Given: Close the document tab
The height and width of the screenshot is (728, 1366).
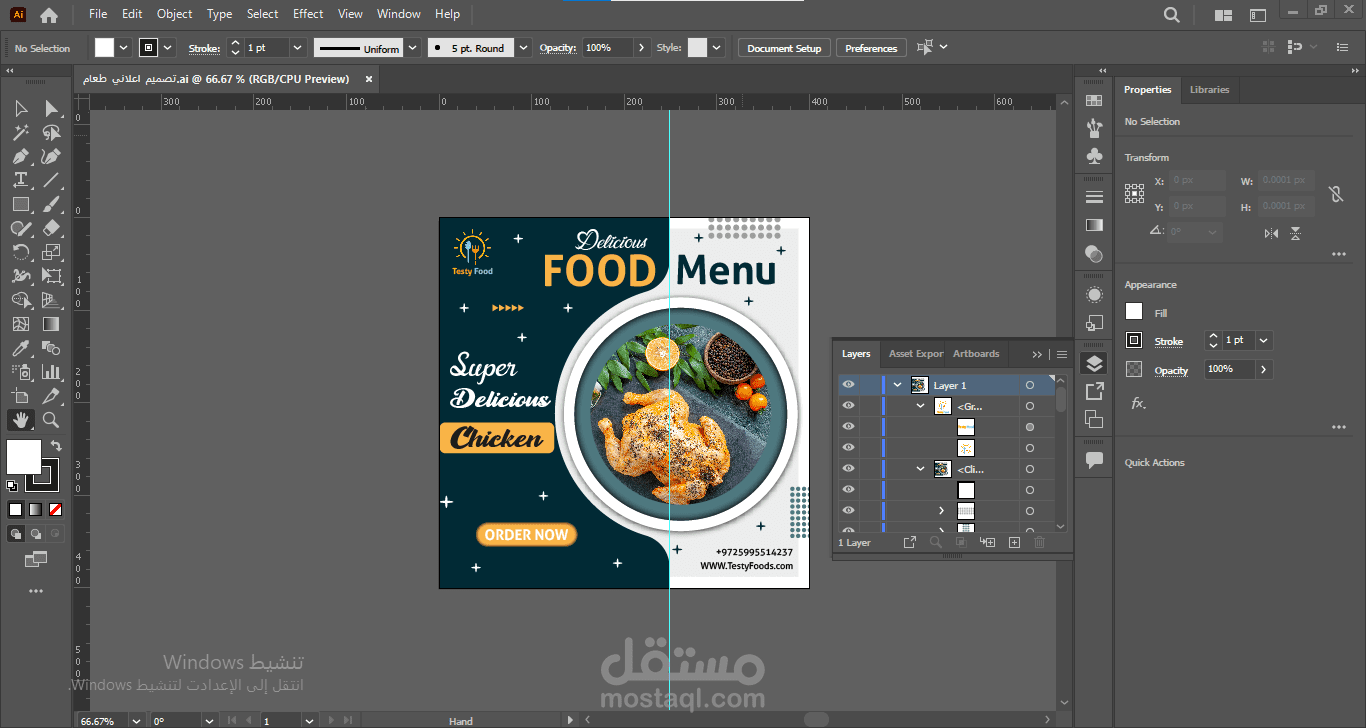Looking at the screenshot, I should [368, 79].
